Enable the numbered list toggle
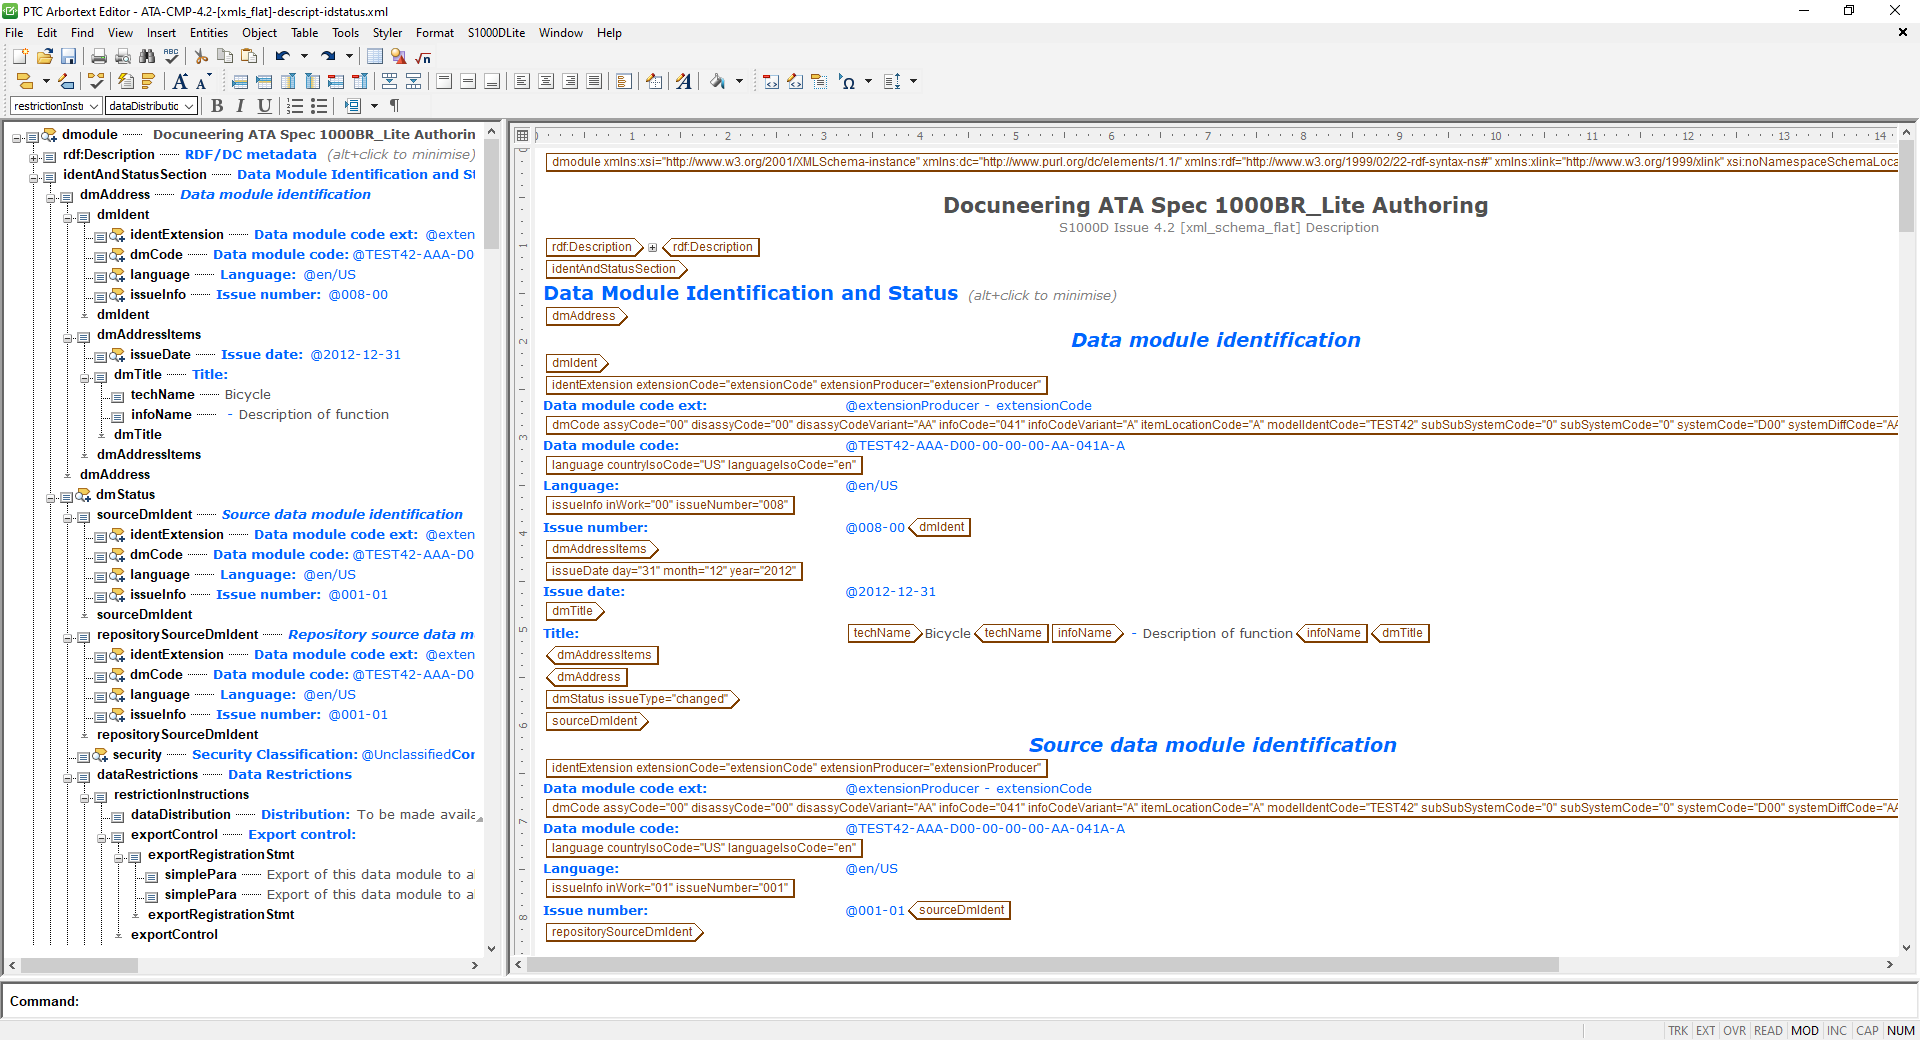The width and height of the screenshot is (1920, 1040). pos(295,106)
